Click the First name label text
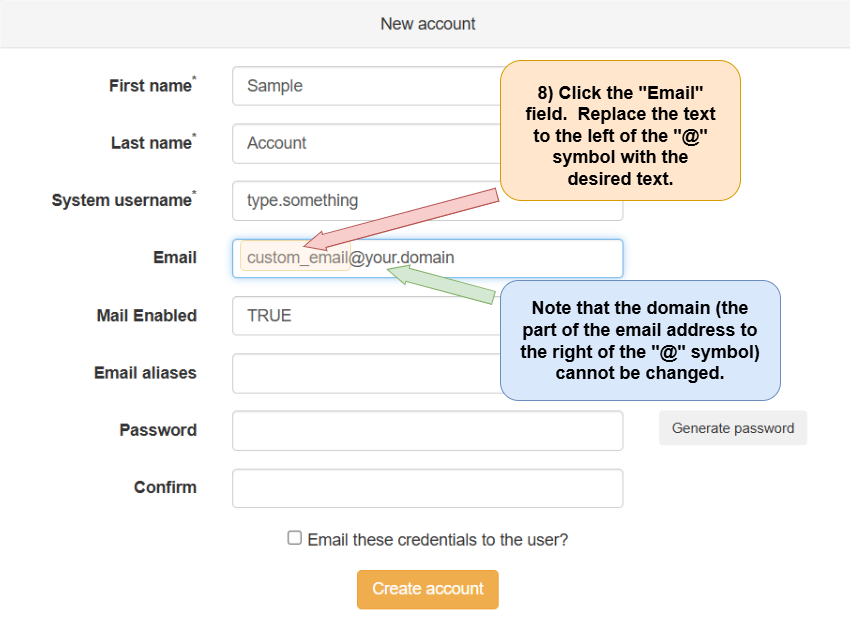The width and height of the screenshot is (850, 624). pos(150,86)
